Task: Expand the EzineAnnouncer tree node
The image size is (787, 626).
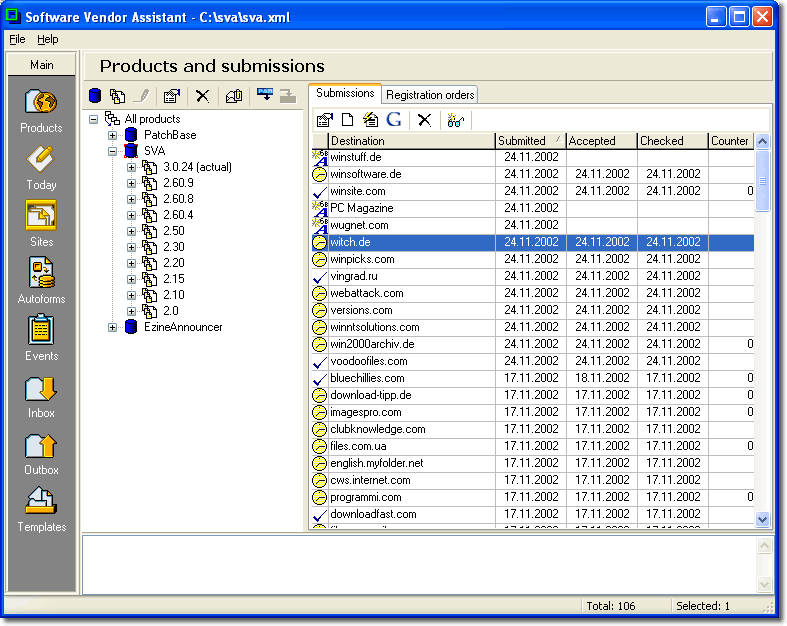Action: click(x=112, y=328)
